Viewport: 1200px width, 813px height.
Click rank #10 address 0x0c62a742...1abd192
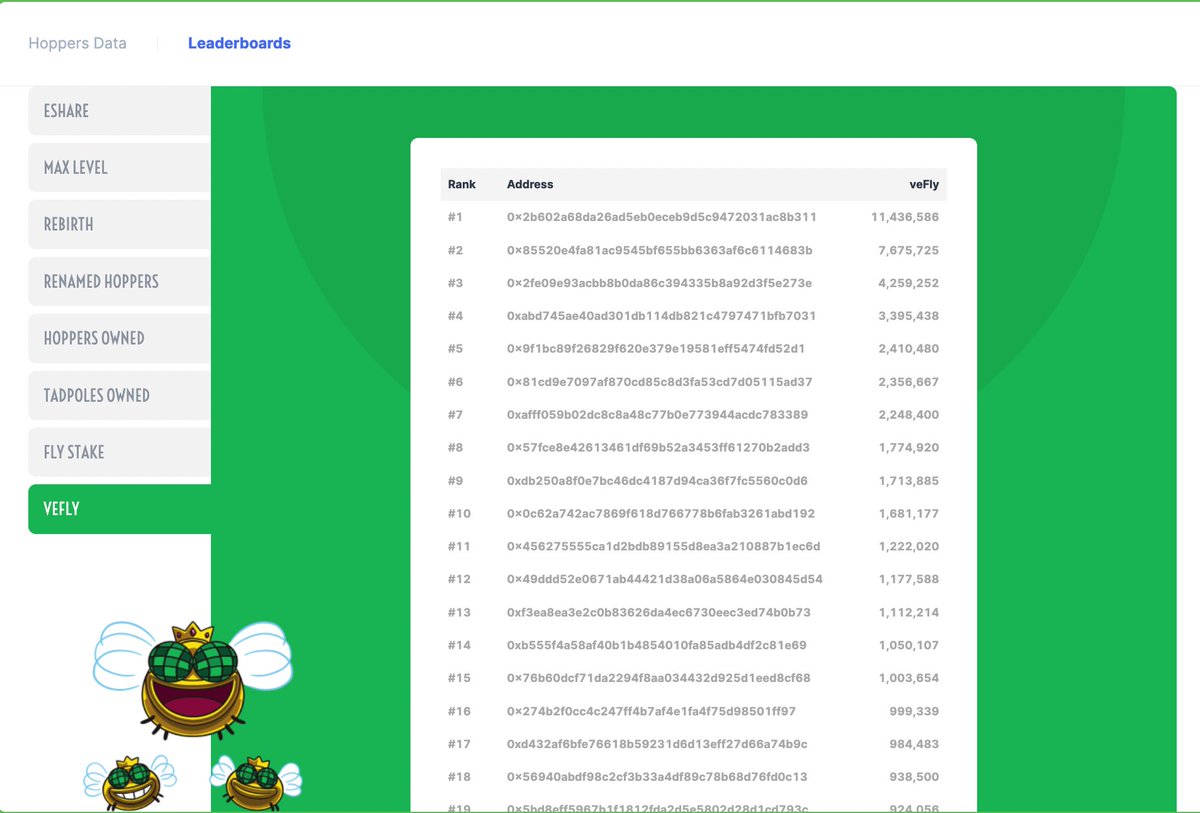coord(661,514)
